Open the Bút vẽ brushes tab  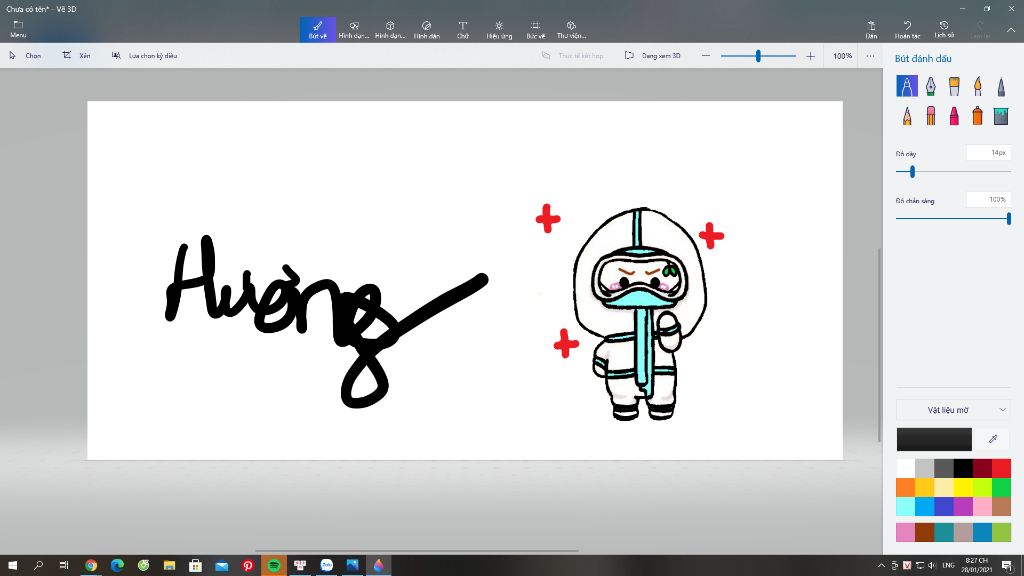(318, 29)
